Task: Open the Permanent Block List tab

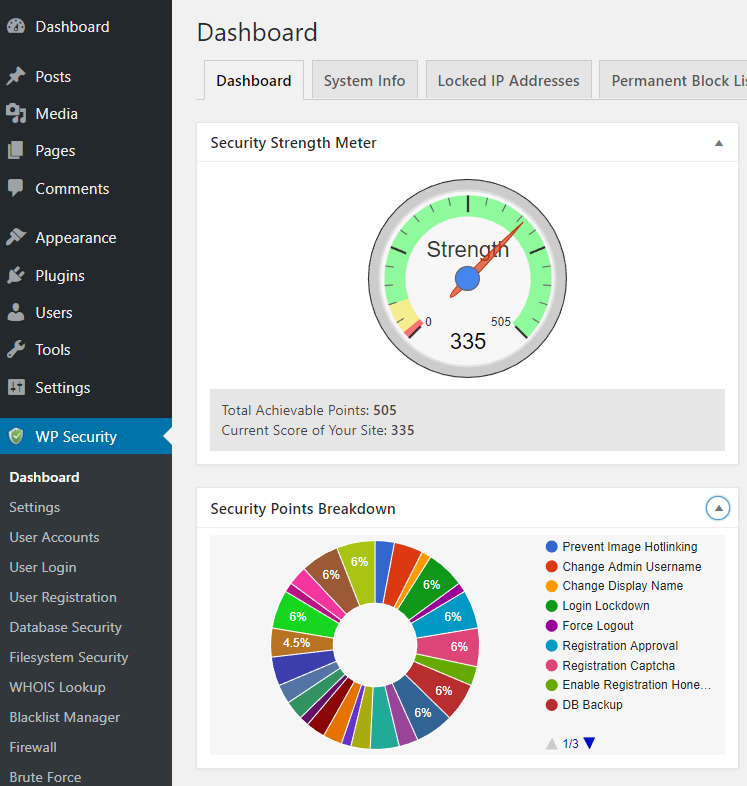Action: pyautogui.click(x=673, y=80)
